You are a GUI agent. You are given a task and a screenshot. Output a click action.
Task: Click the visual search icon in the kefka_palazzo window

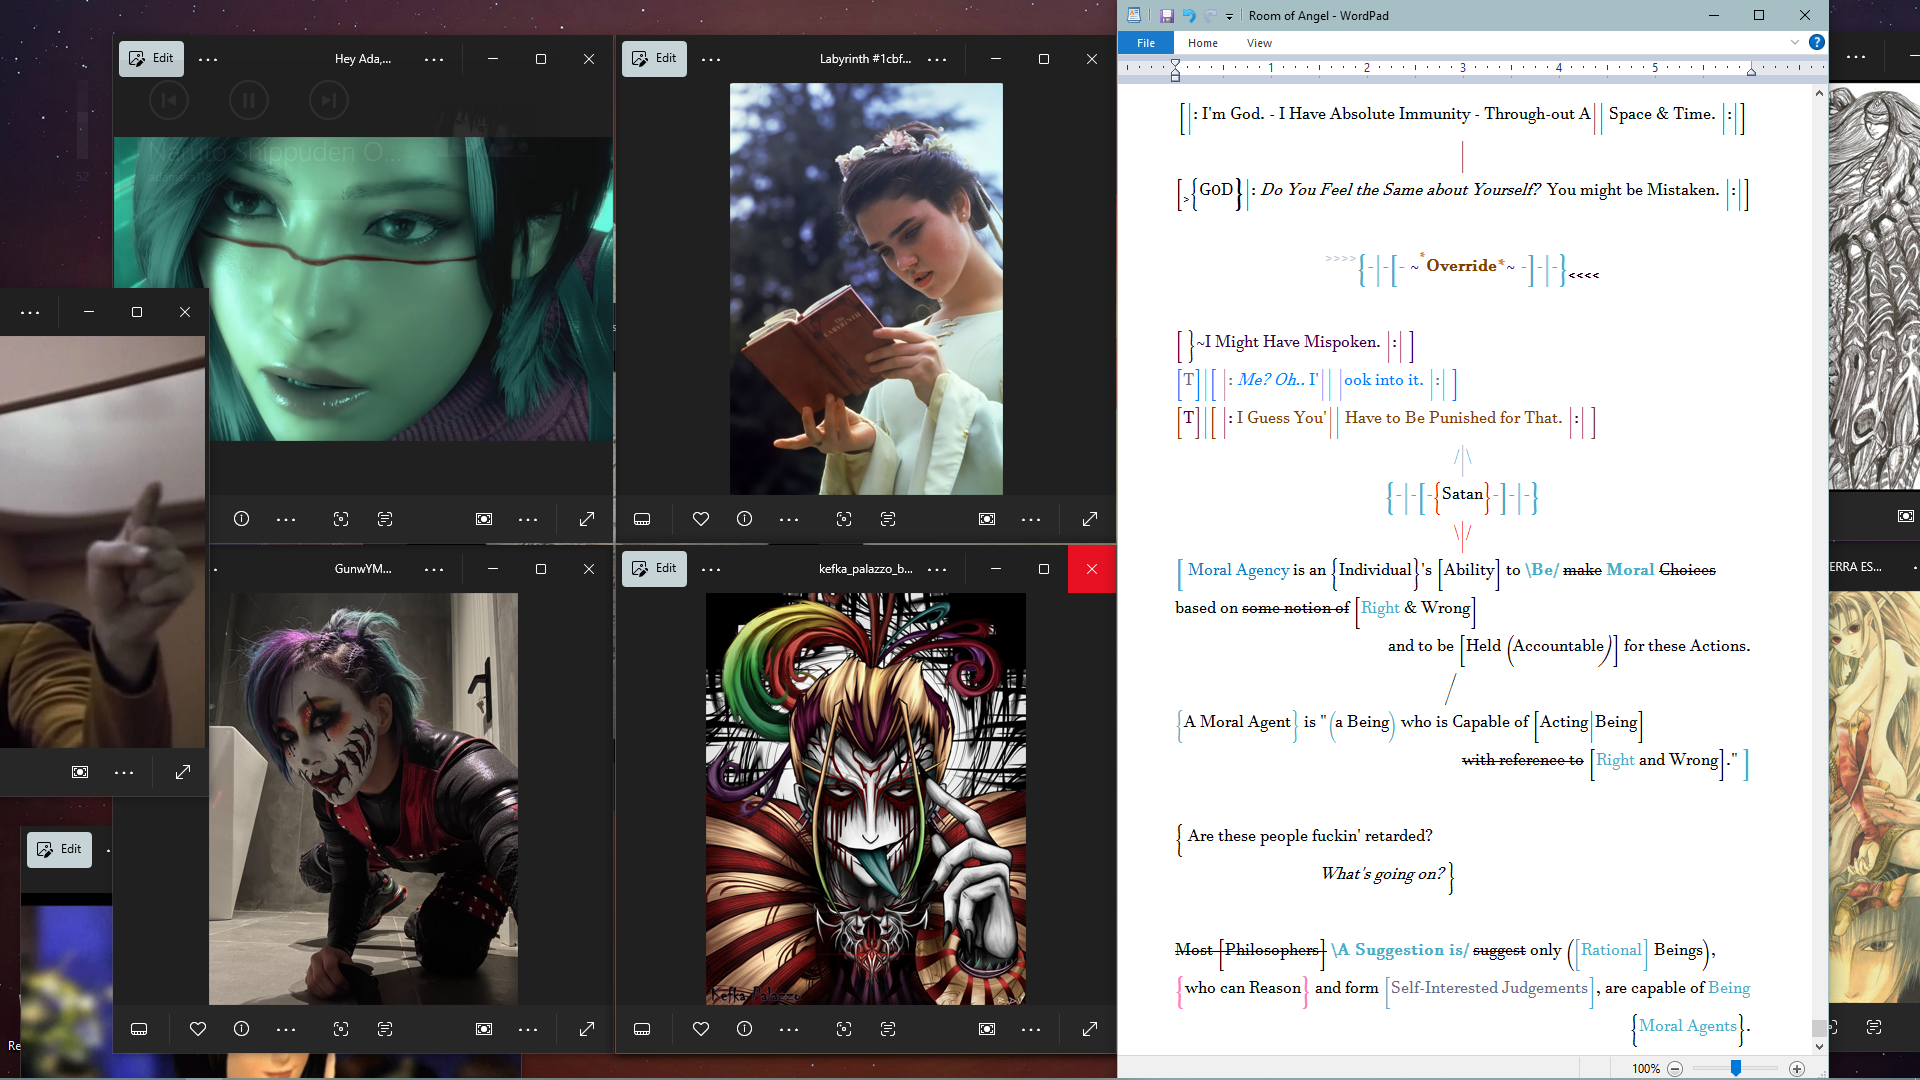pos(843,1029)
